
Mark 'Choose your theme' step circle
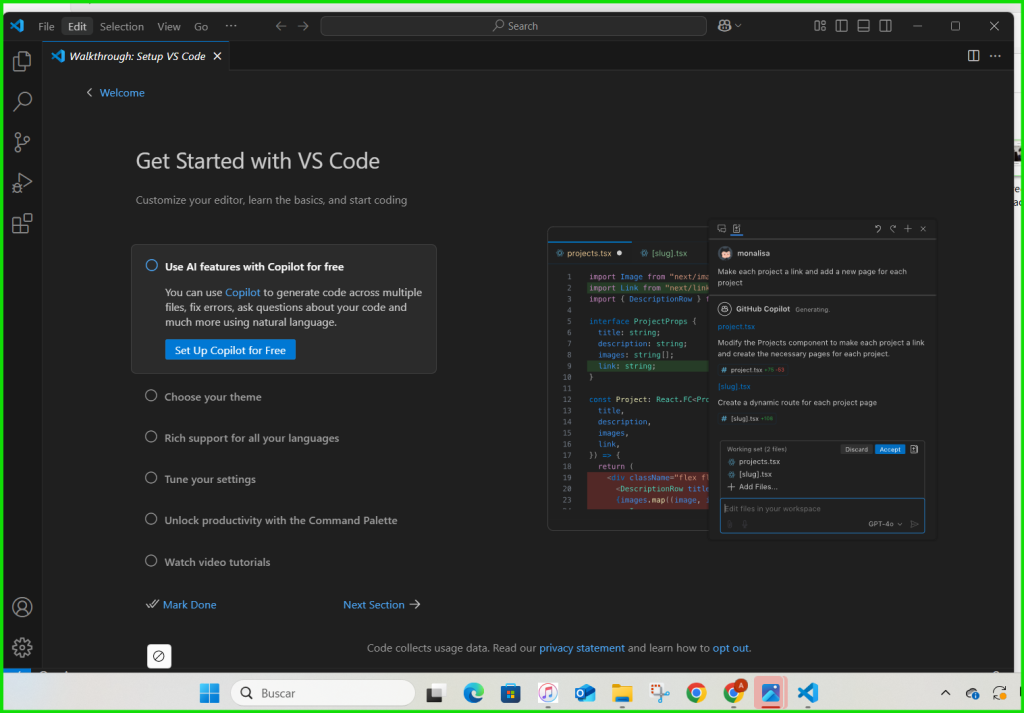pos(152,396)
